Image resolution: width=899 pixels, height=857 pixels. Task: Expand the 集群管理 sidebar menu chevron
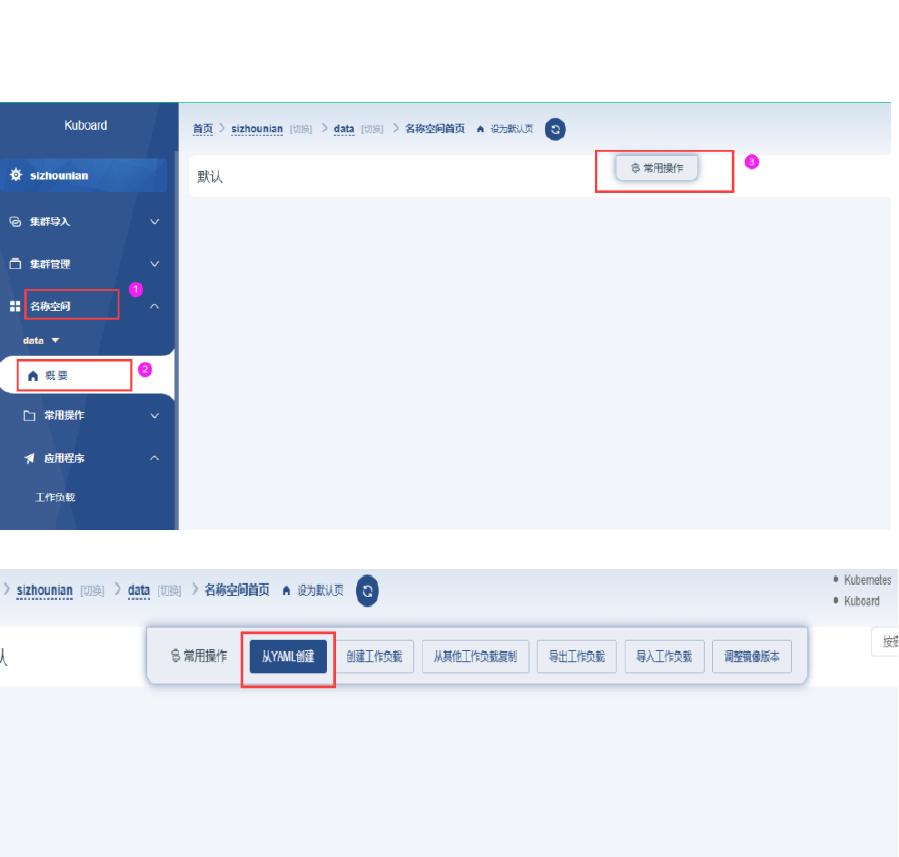pyautogui.click(x=154, y=264)
